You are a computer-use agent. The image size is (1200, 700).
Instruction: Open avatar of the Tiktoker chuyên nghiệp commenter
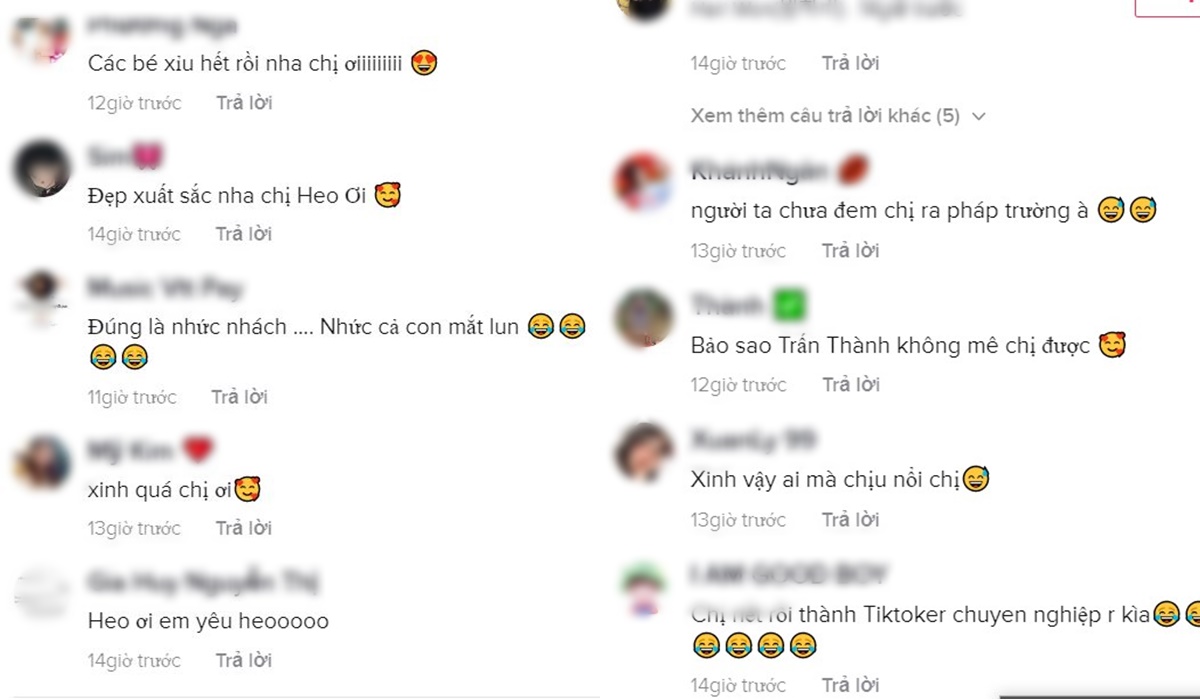pos(643,589)
